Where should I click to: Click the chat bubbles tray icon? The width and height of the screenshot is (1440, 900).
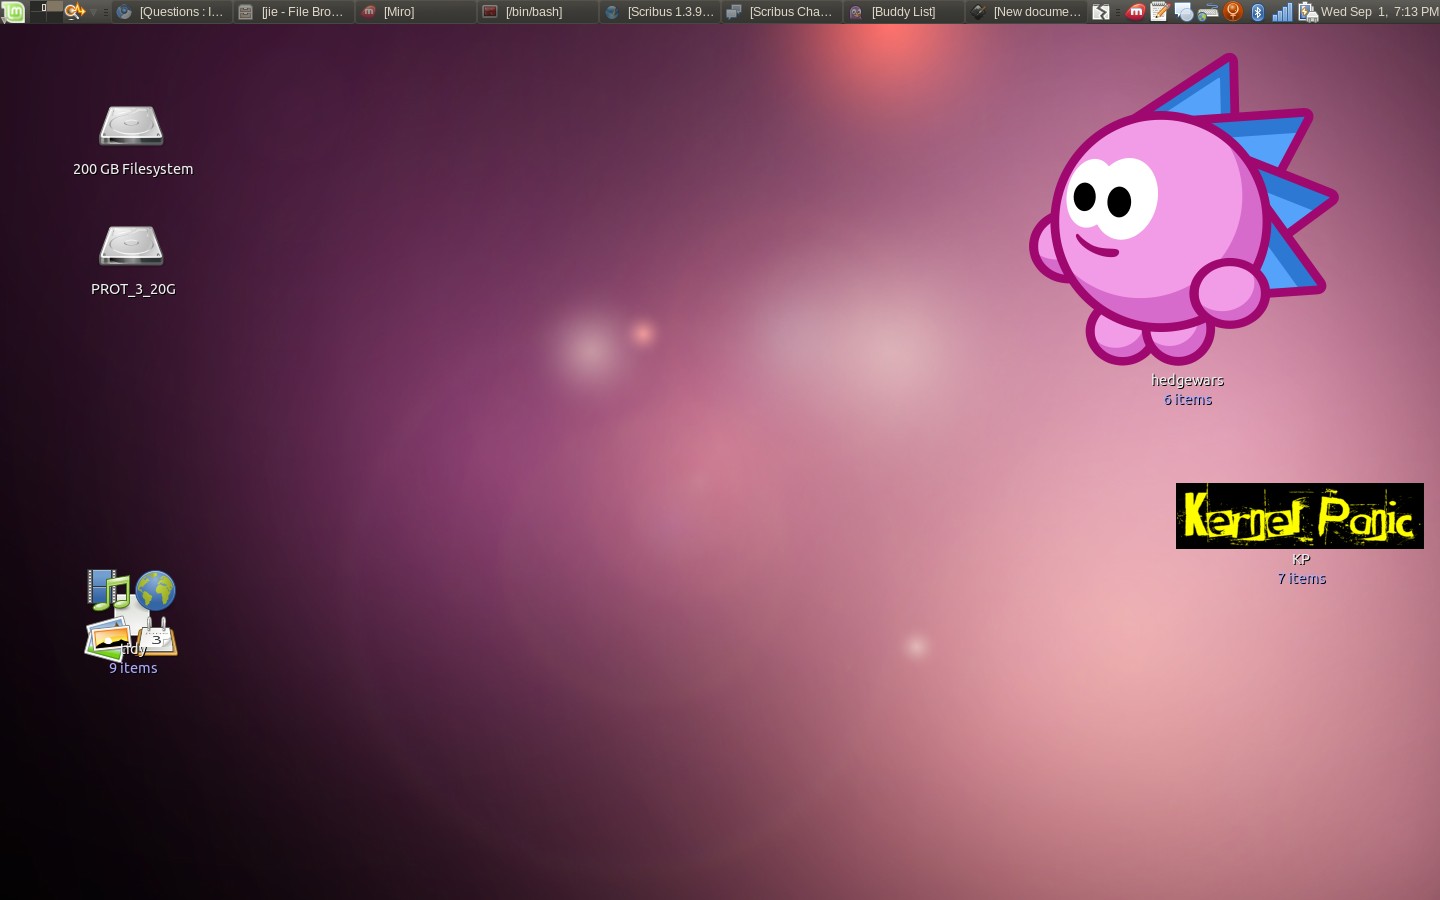coord(1184,12)
